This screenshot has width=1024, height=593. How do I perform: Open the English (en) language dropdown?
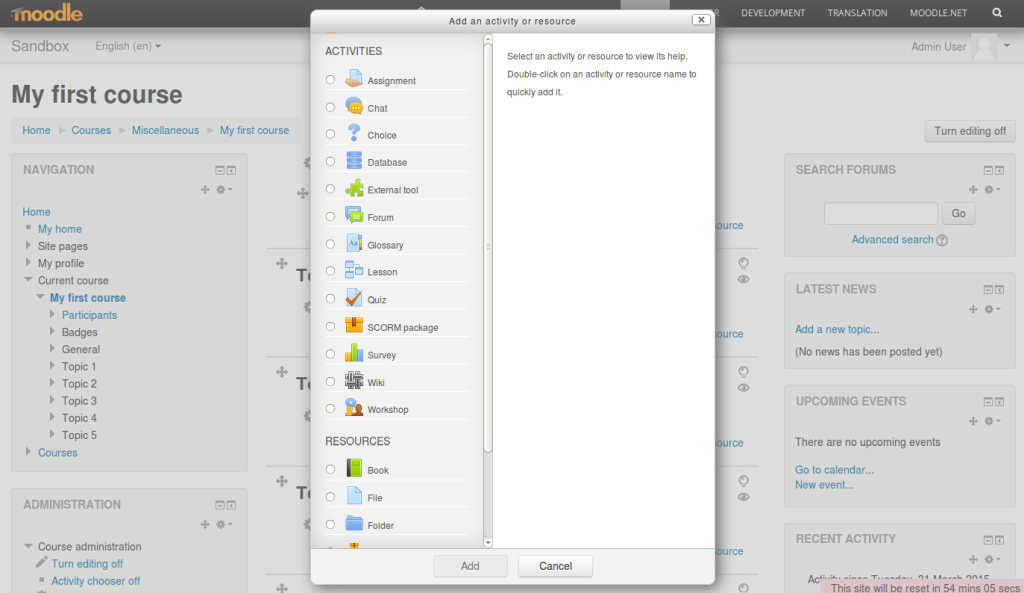tap(128, 46)
